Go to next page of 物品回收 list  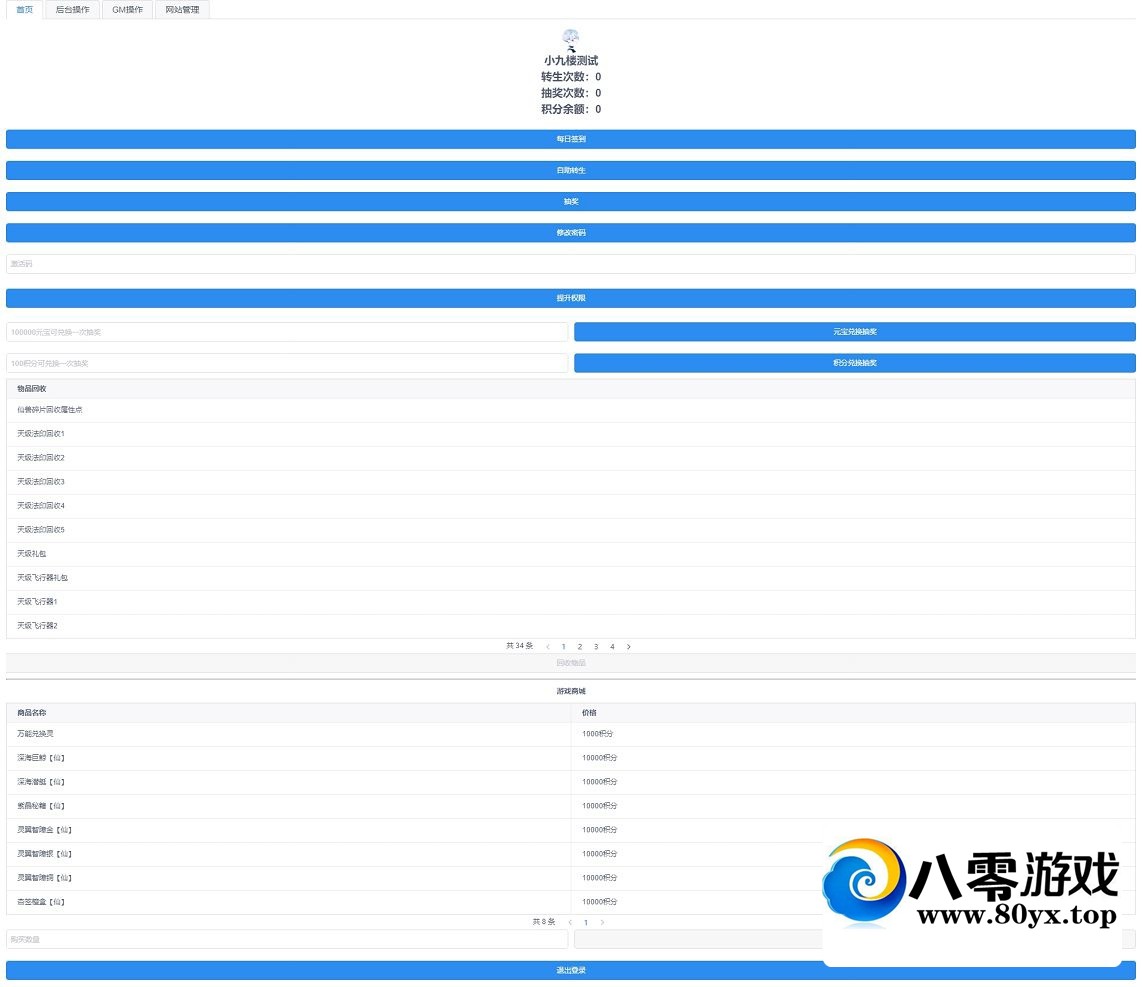click(x=628, y=647)
